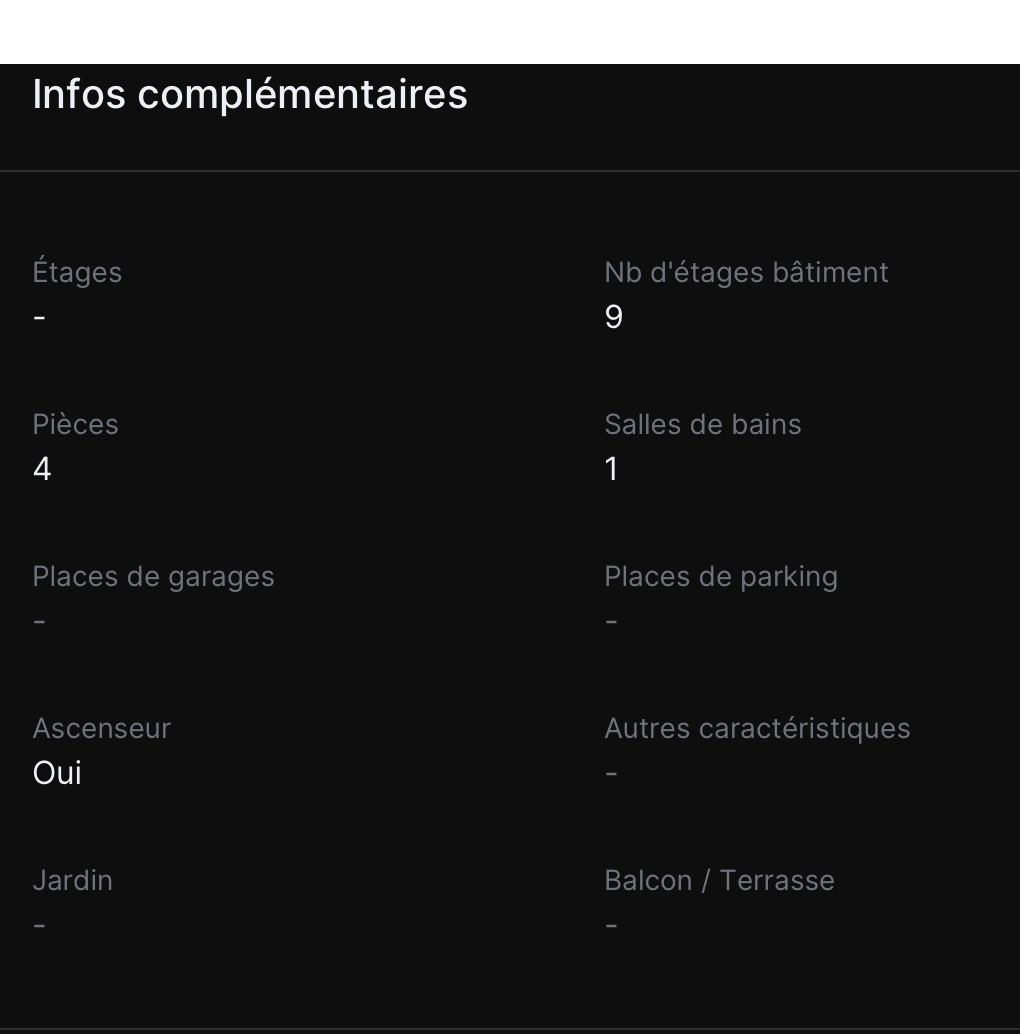The width and height of the screenshot is (1020, 1034).
Task: Click the Autres caractéristiques dash value
Action: (611, 774)
